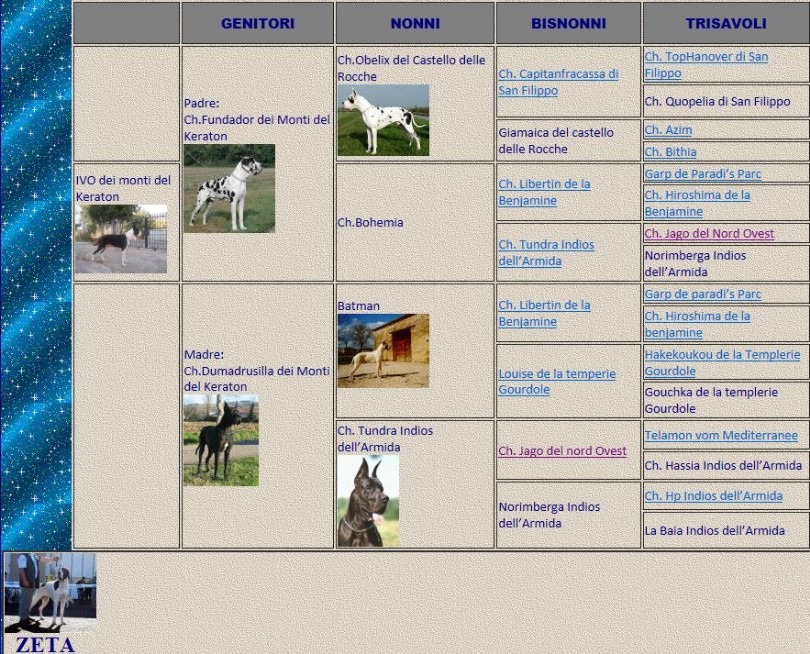Select 'Norimberga Indios dell'Armida' in Trisavoli column

click(x=695, y=263)
